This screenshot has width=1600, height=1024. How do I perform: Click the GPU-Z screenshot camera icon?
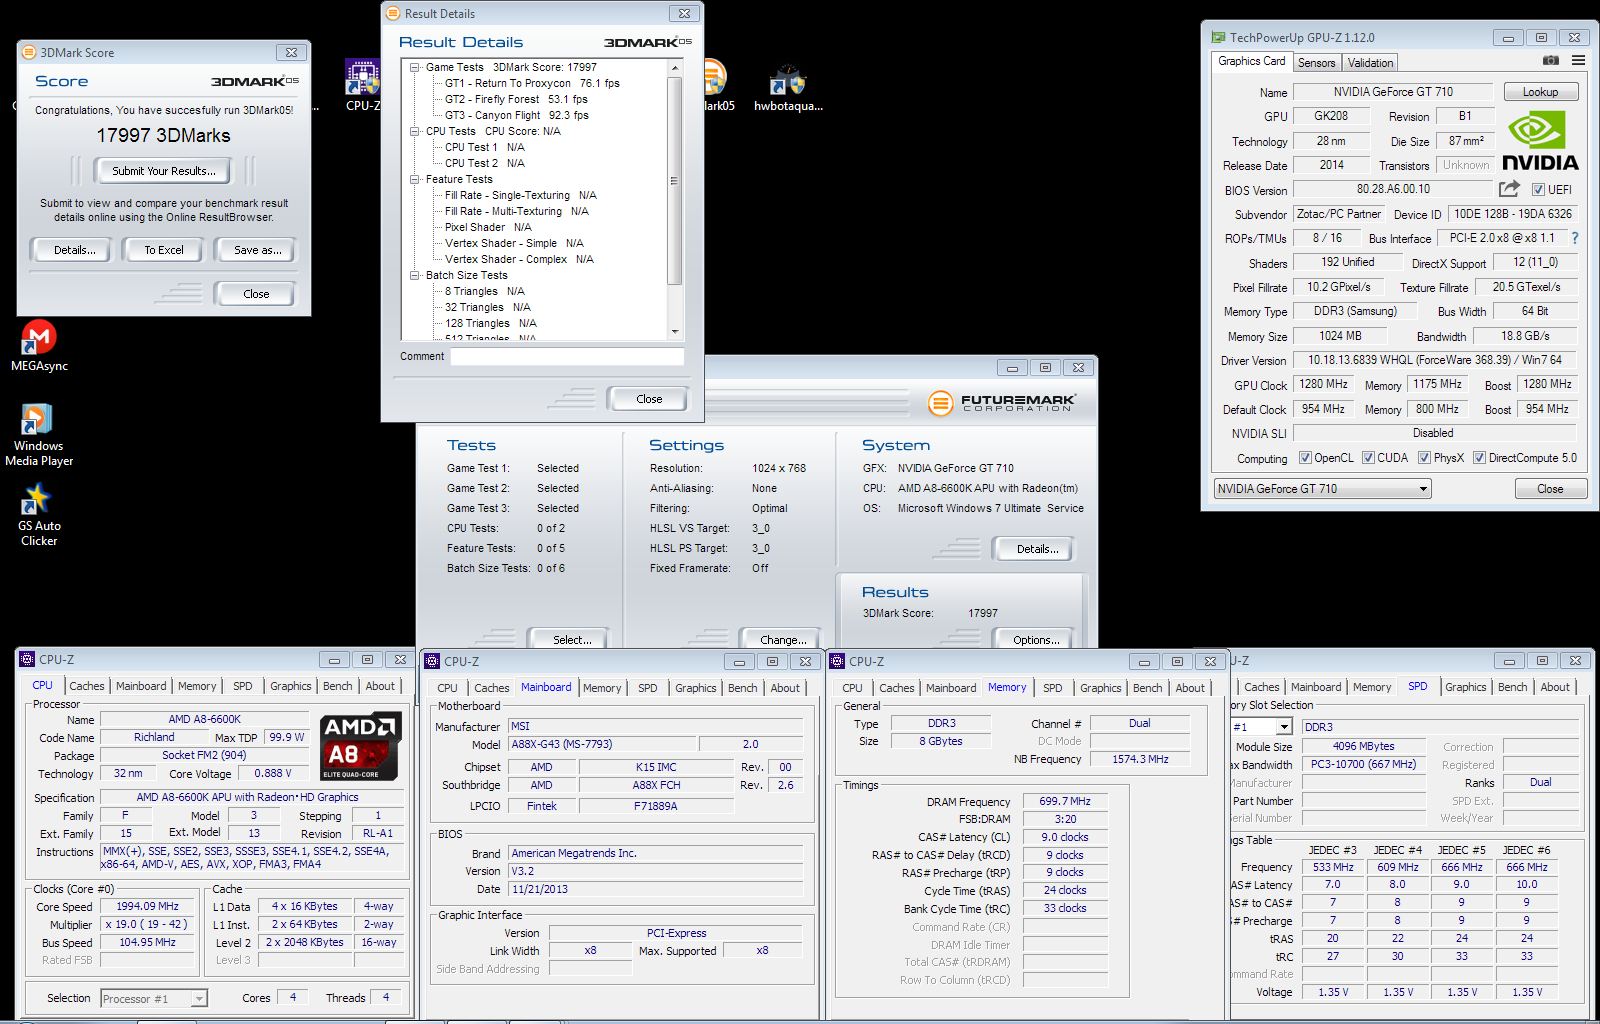(1550, 61)
